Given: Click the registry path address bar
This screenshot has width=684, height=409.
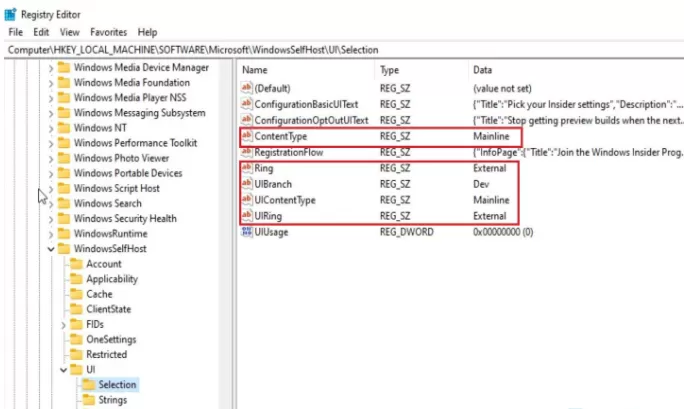Looking at the screenshot, I should [344, 50].
